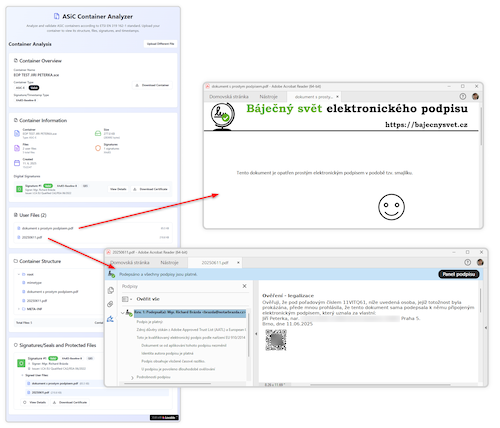Open the profile avatar in lower Acrobat window
This screenshot has width=500, height=428.
point(480,262)
